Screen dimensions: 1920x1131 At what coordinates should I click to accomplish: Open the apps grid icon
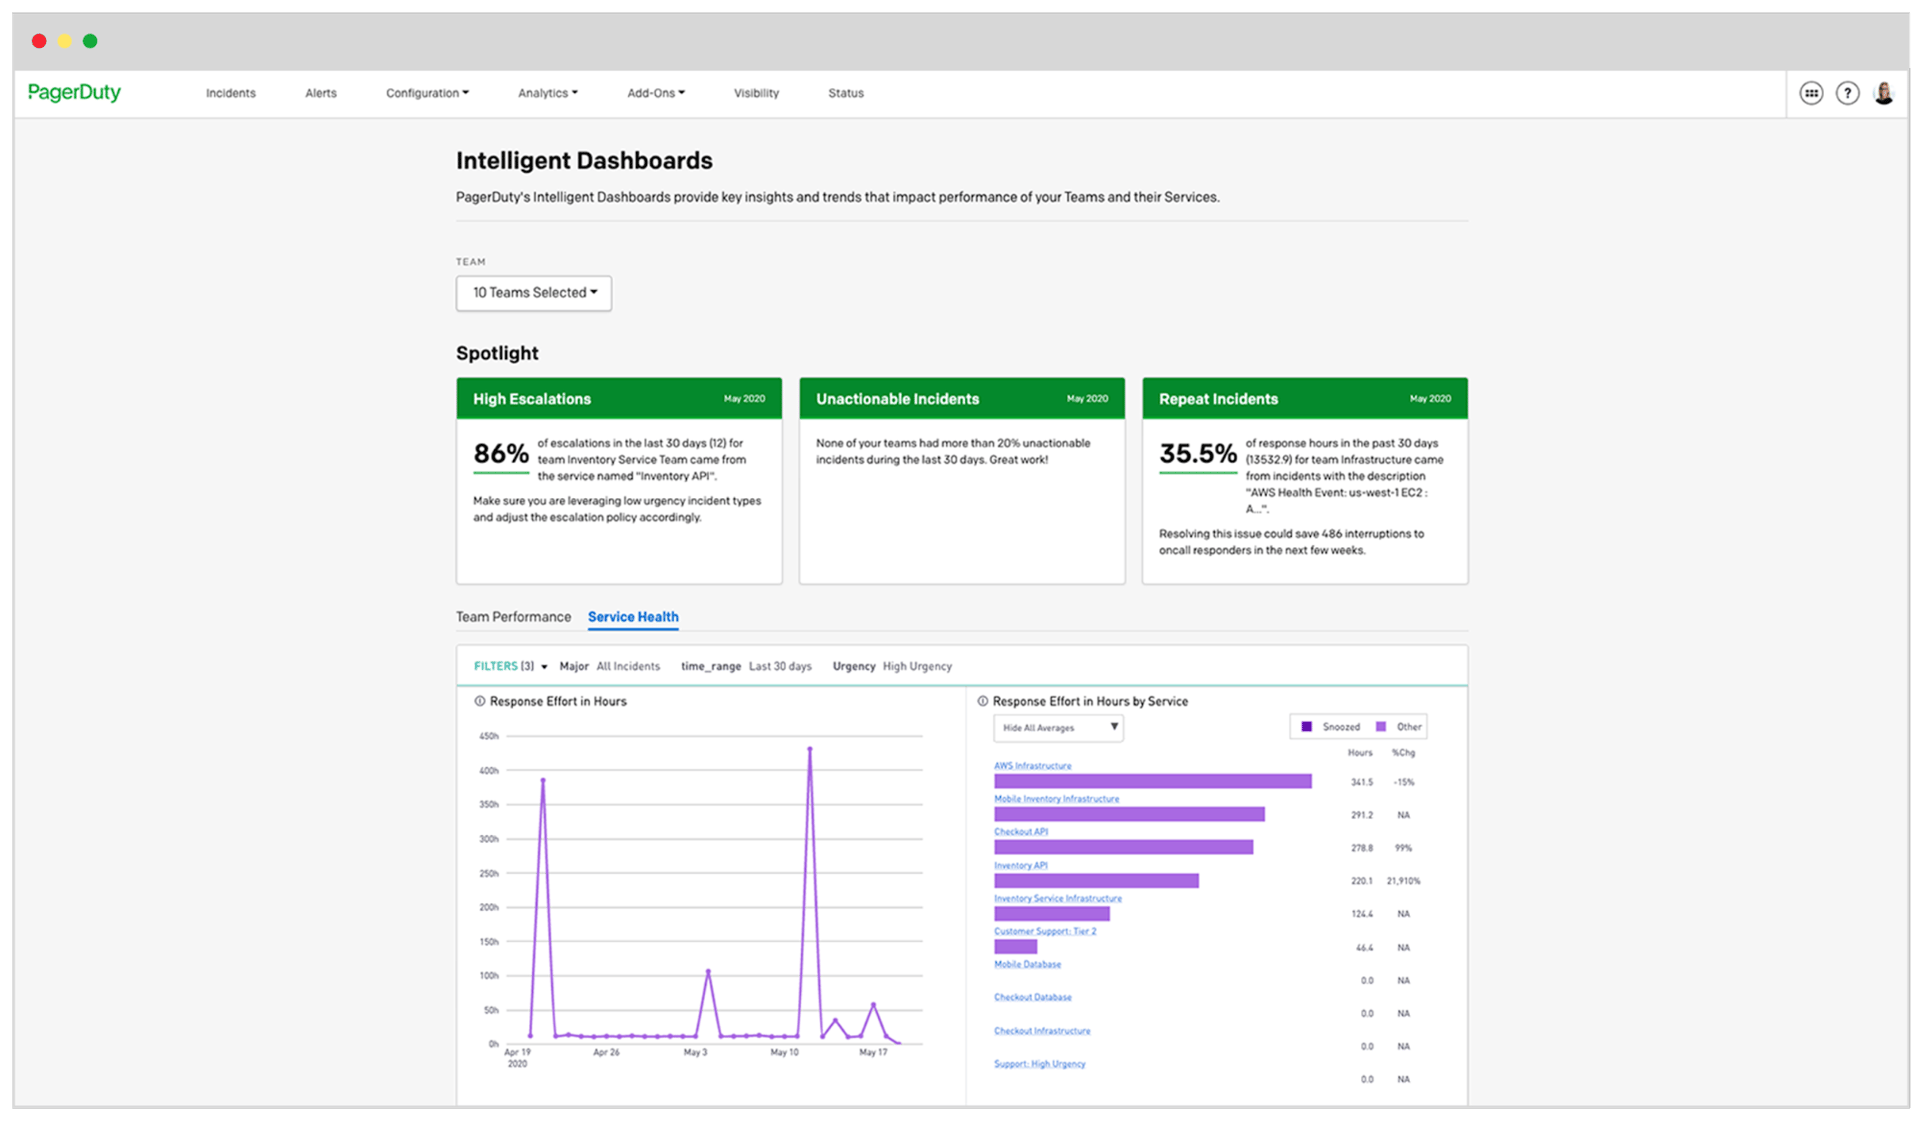pos(1811,93)
